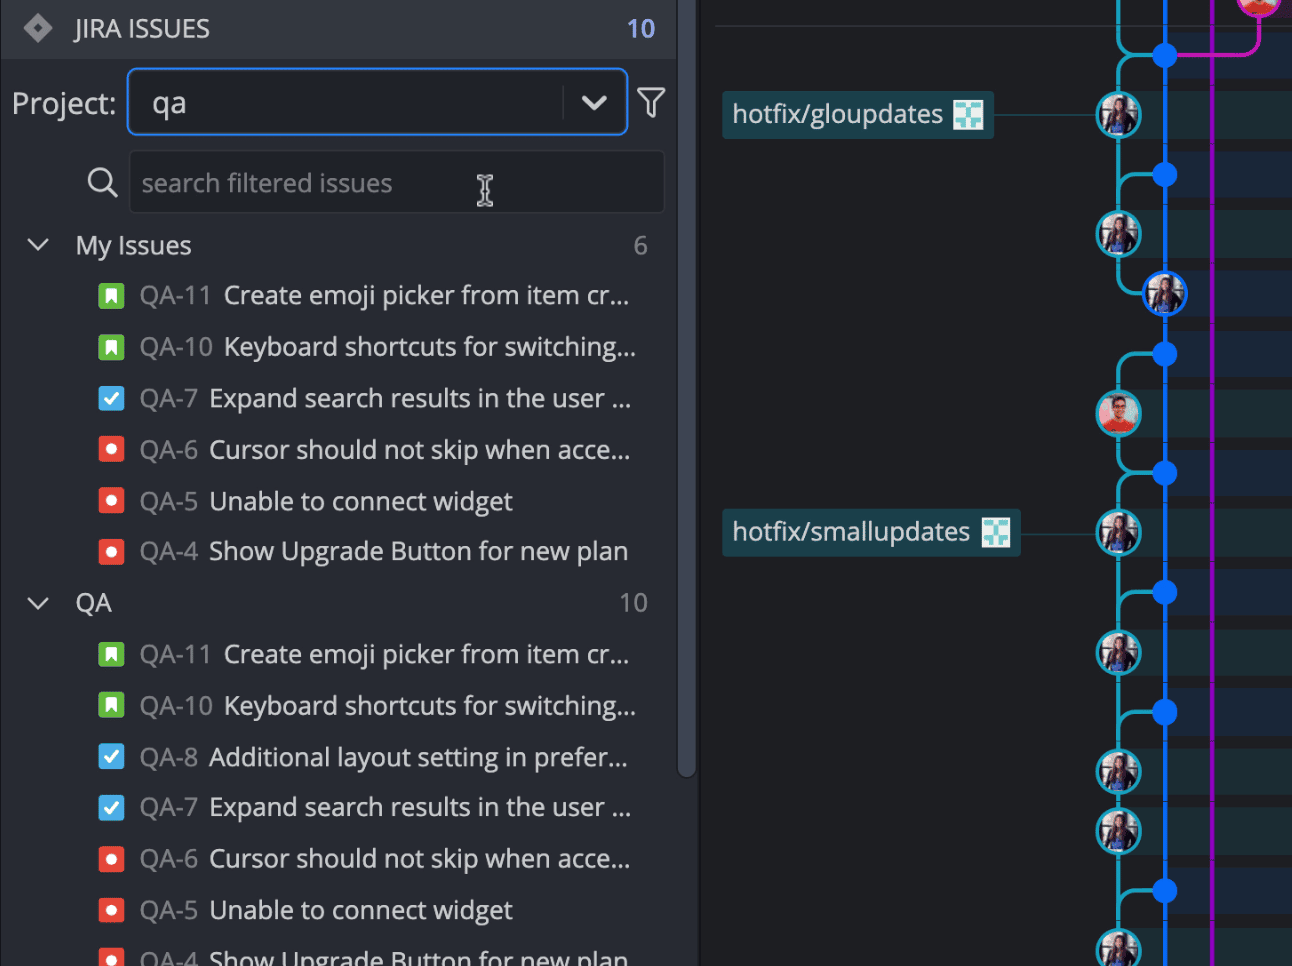Open the Project dropdown arrow

594,102
